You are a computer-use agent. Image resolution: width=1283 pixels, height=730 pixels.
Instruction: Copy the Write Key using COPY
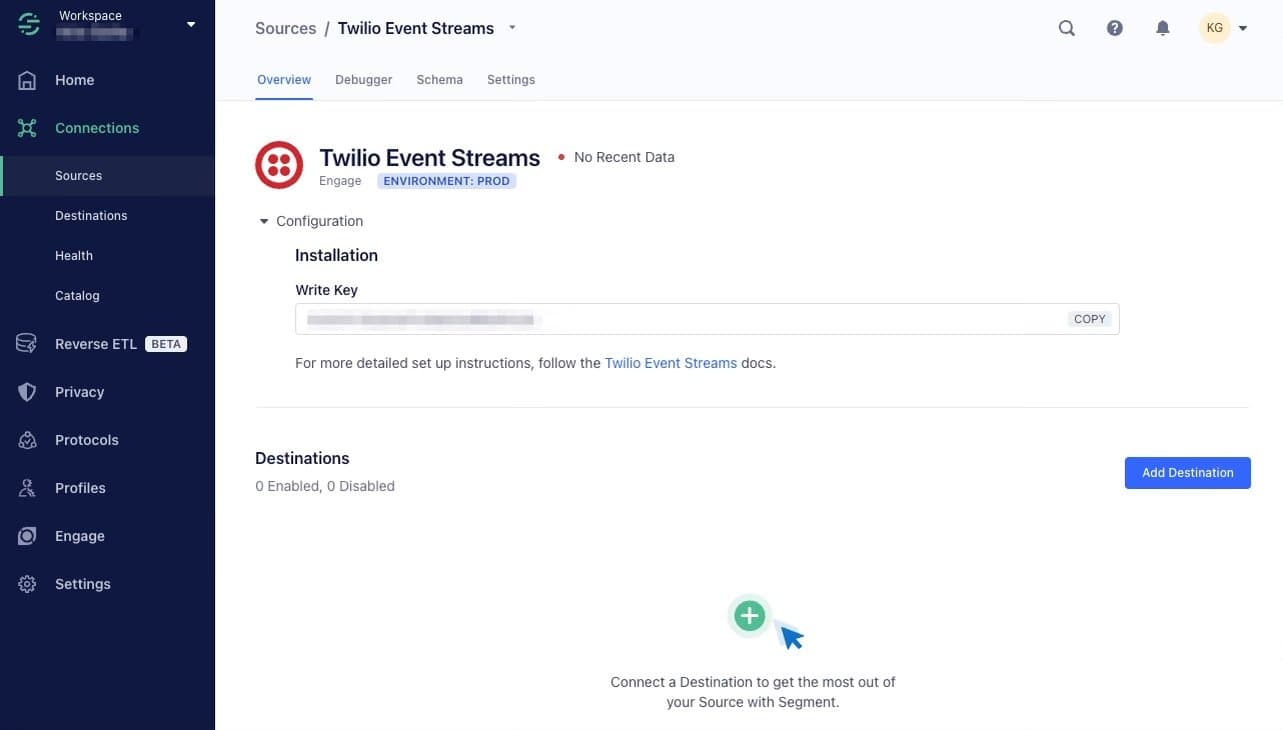[1089, 318]
